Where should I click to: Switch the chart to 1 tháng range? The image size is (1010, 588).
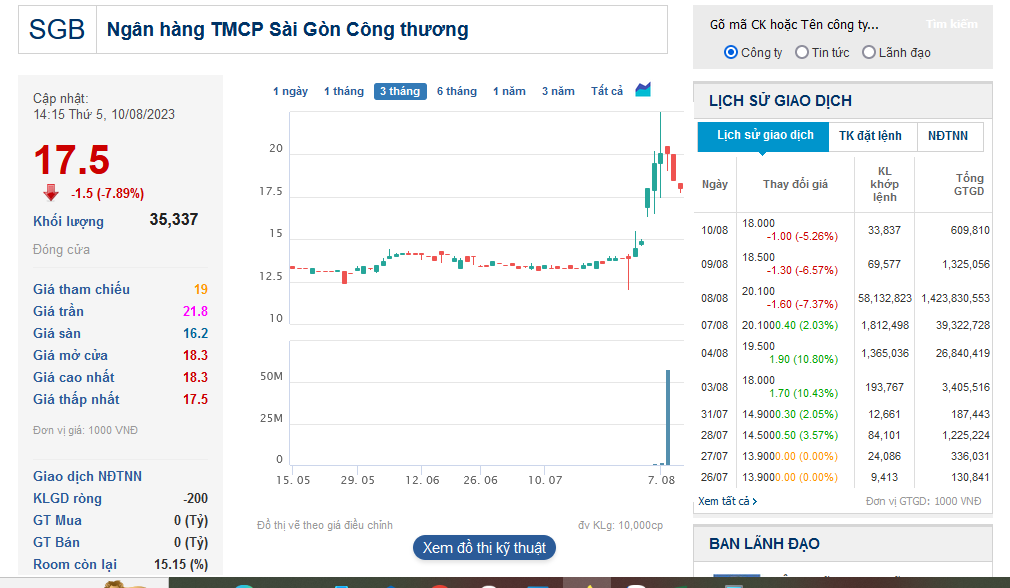[x=344, y=91]
